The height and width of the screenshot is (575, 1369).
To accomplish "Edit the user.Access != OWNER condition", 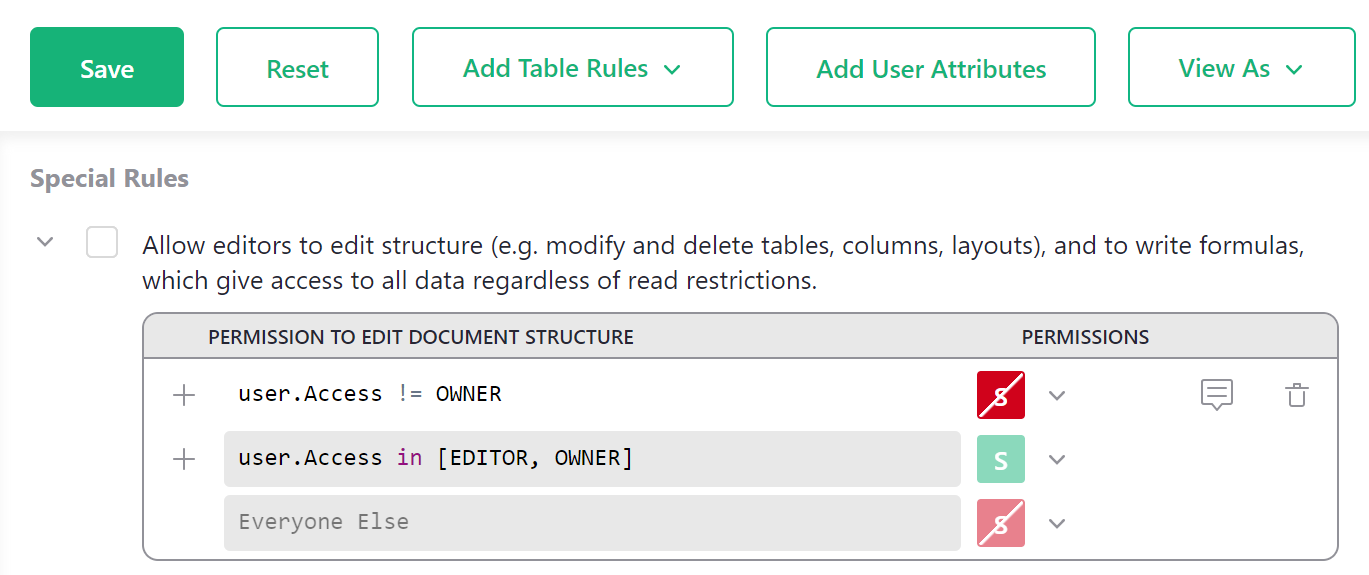I will [x=592, y=394].
